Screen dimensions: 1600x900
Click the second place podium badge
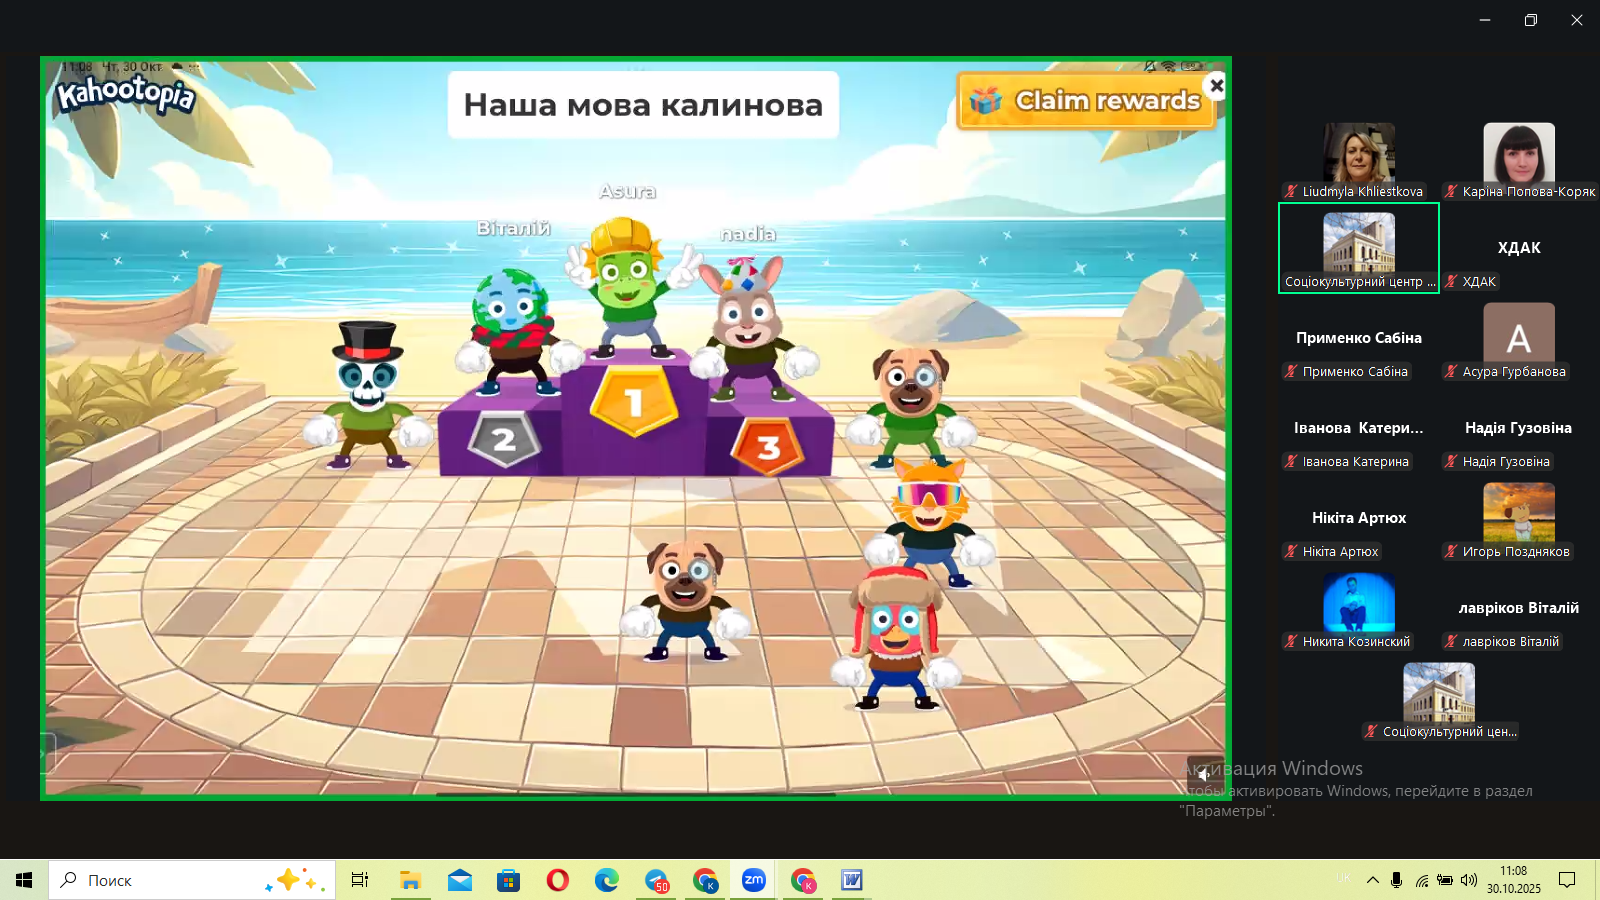(504, 438)
